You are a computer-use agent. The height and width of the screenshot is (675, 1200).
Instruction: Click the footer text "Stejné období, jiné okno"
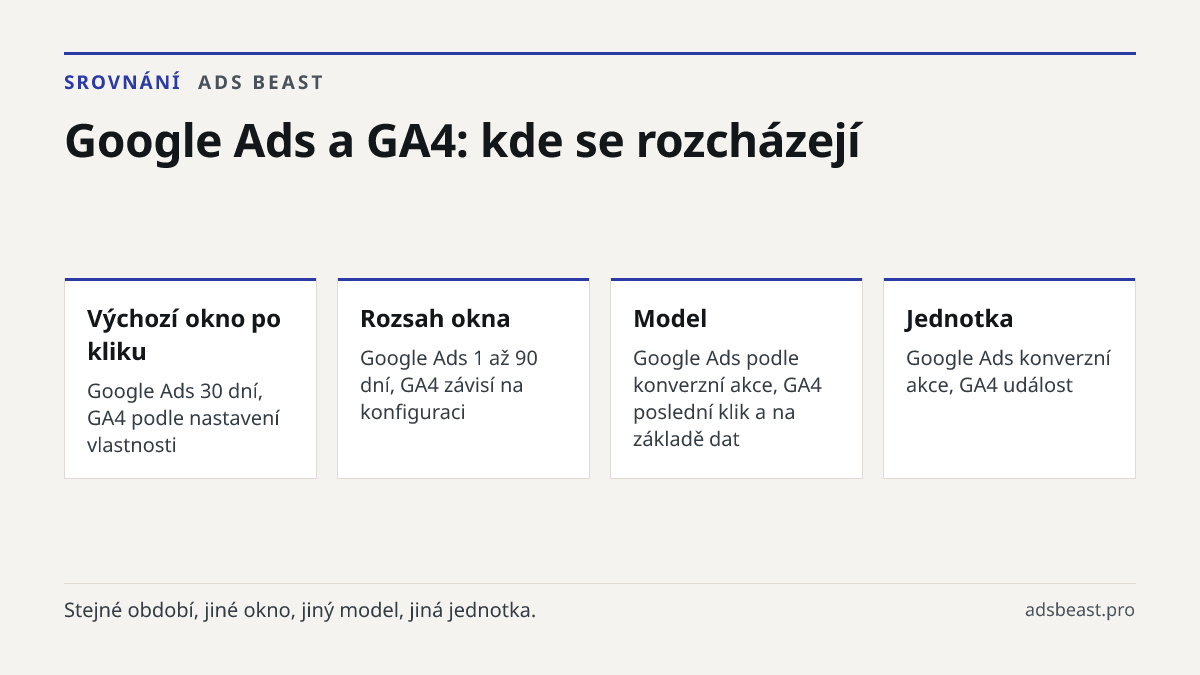pos(300,610)
